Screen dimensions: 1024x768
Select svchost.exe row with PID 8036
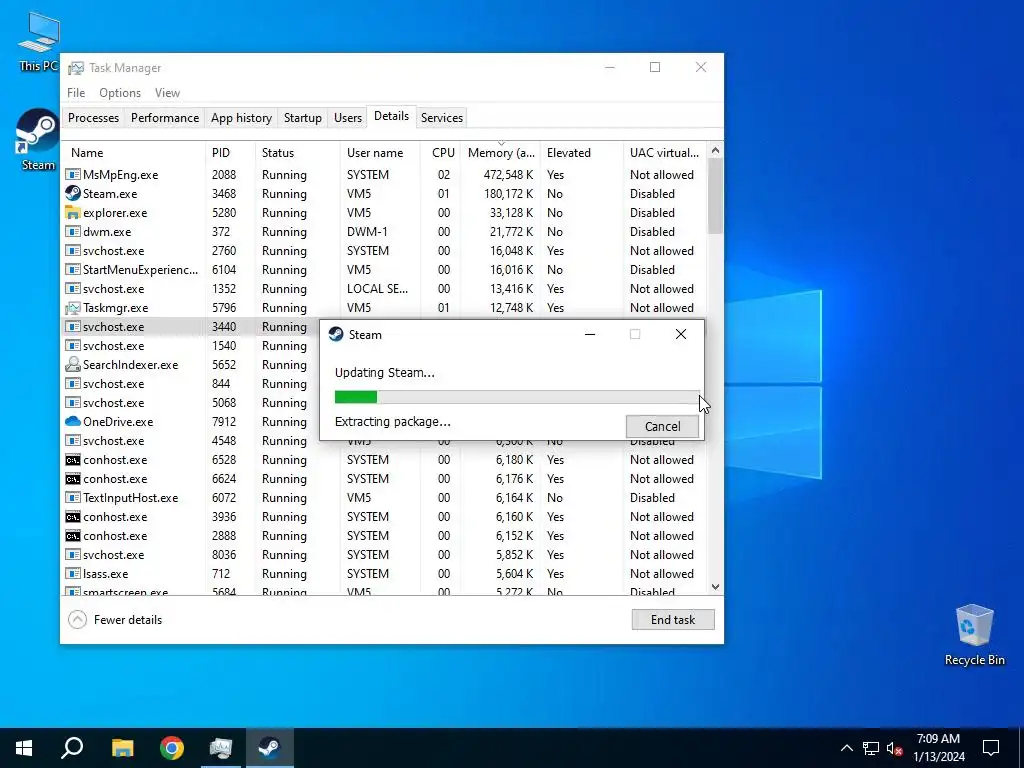coord(384,554)
